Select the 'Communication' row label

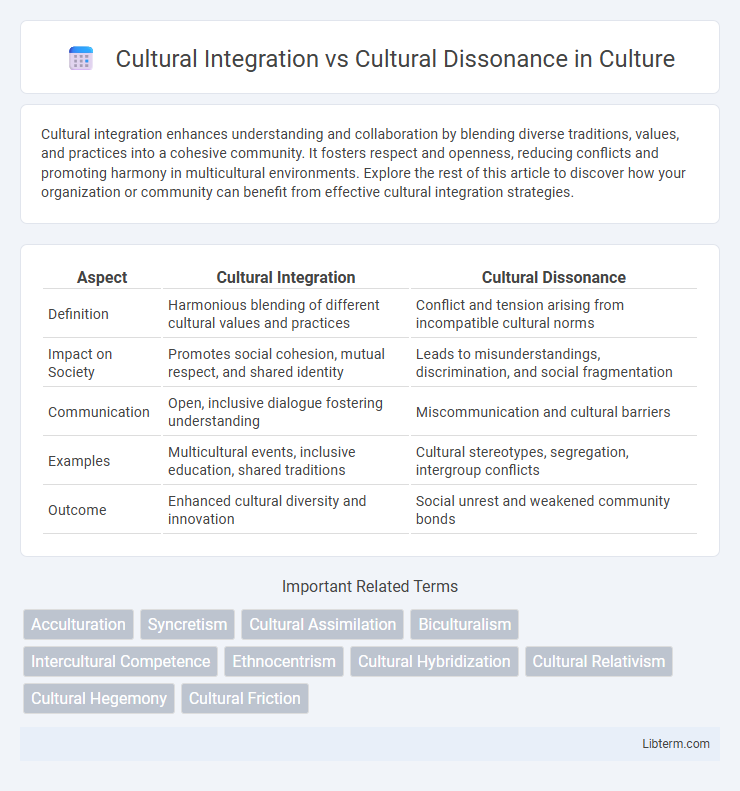99,412
